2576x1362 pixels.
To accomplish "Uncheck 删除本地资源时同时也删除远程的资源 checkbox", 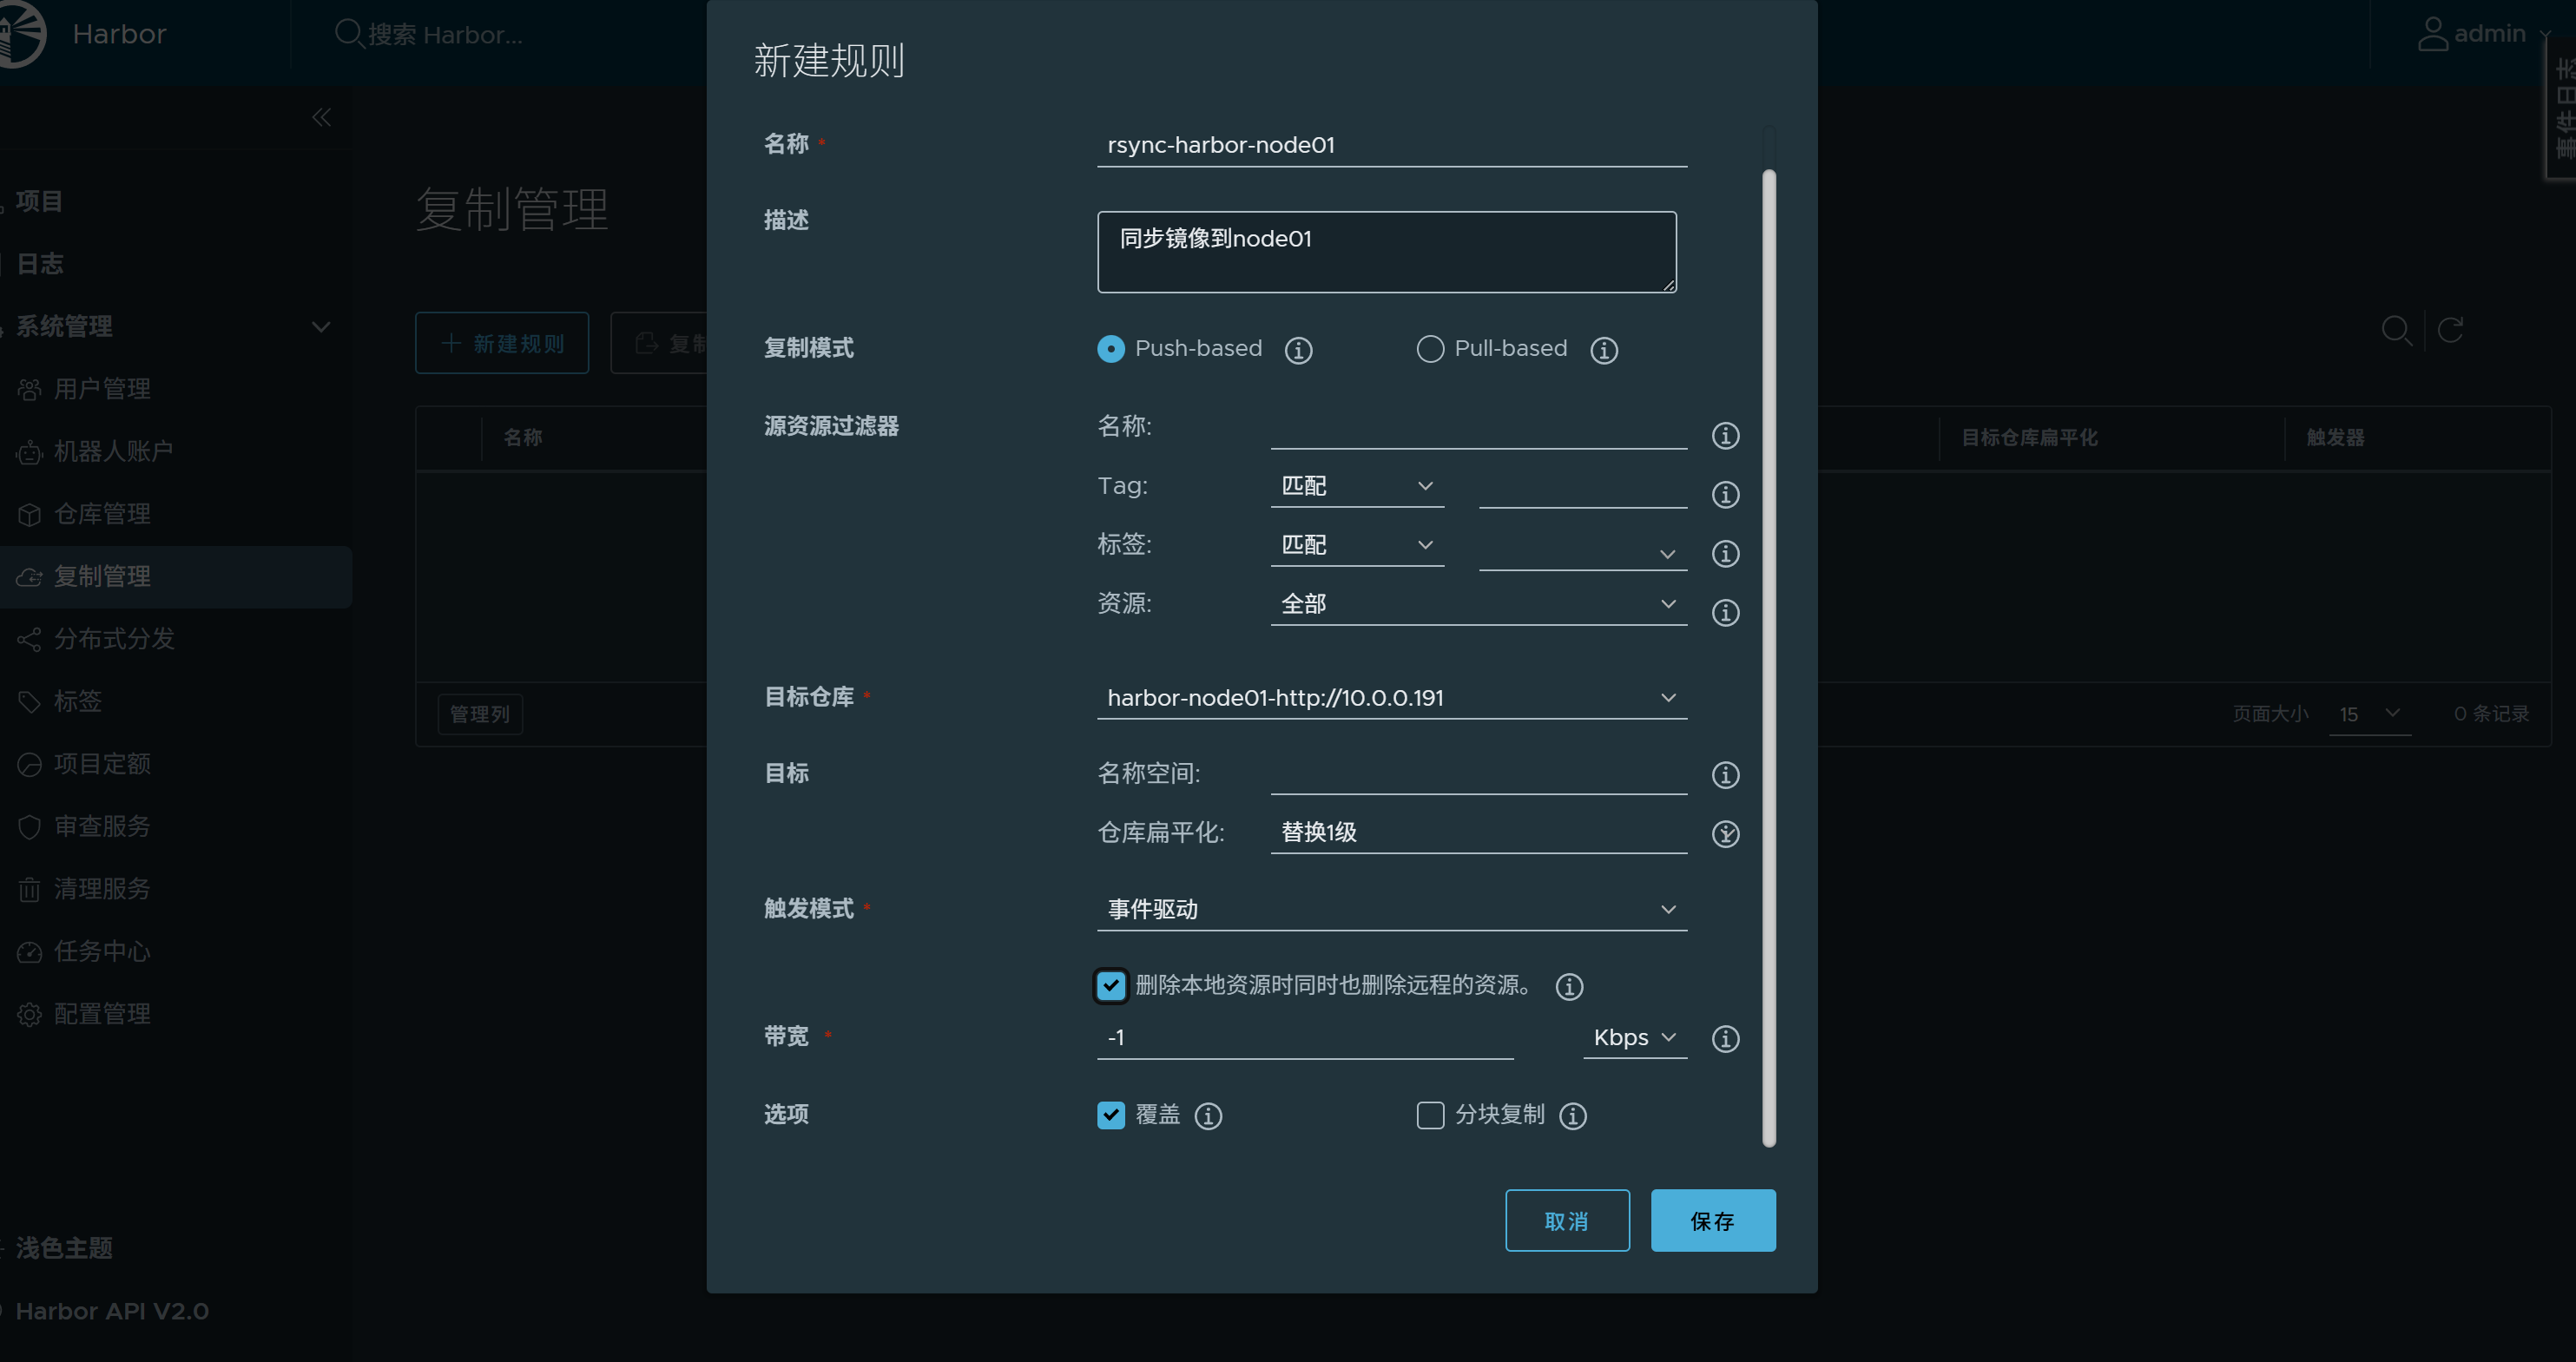I will coord(1111,986).
